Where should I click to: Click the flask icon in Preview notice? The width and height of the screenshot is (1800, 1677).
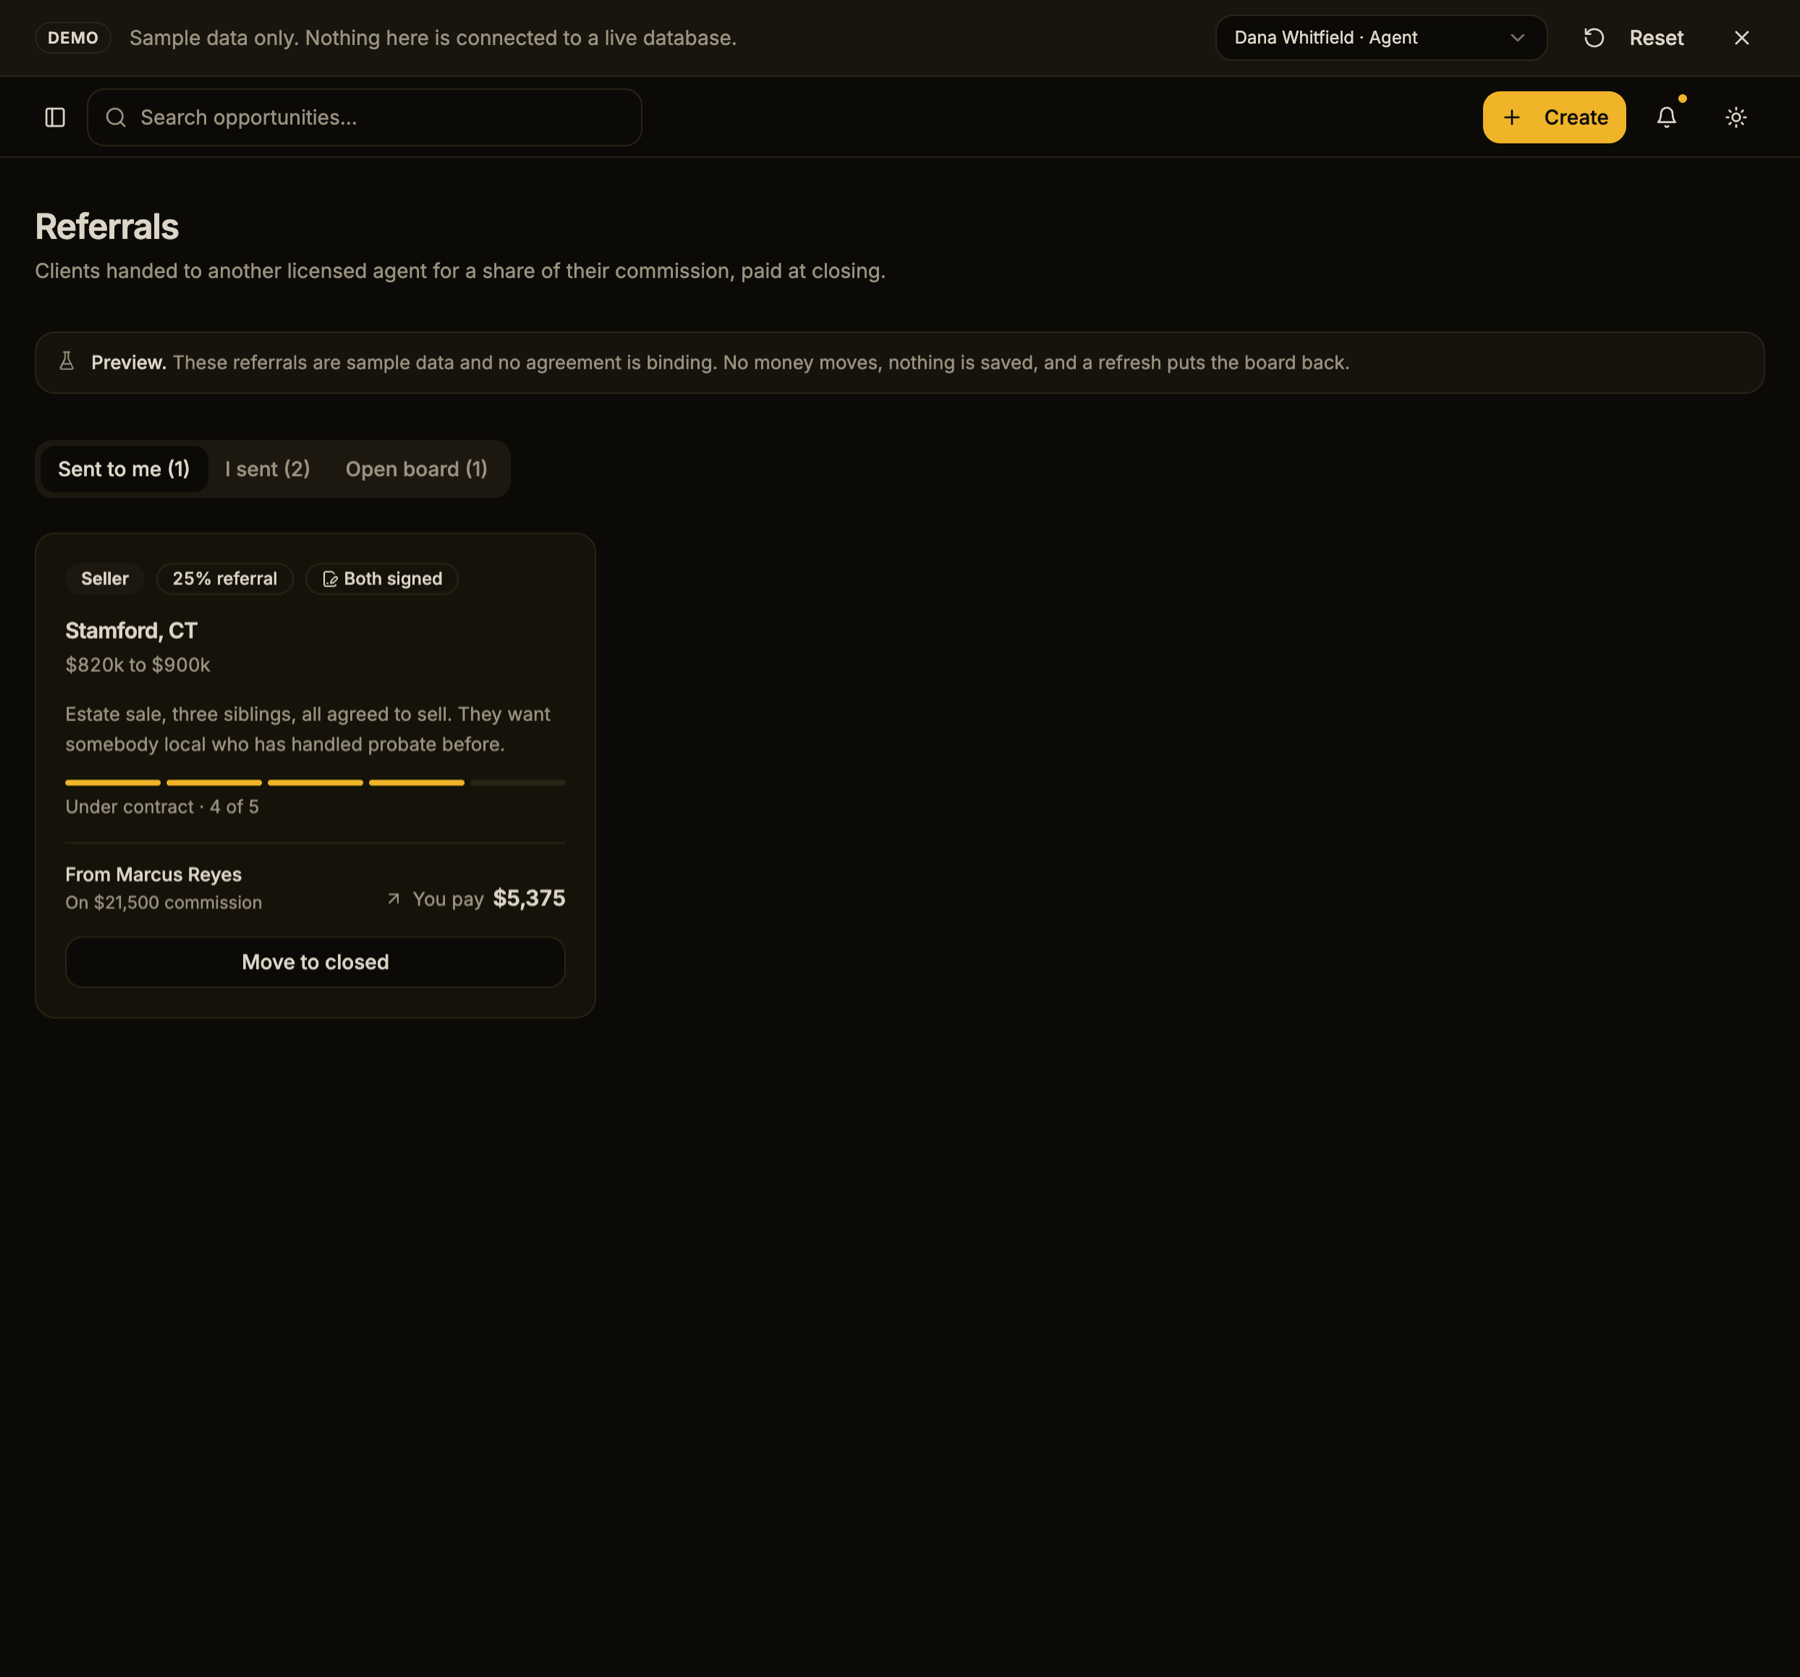[x=67, y=361]
